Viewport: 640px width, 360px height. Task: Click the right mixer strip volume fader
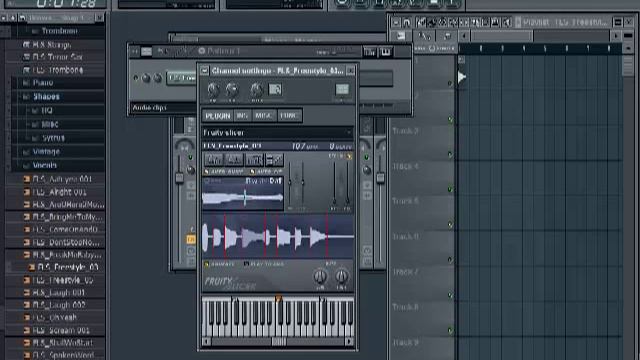click(380, 178)
